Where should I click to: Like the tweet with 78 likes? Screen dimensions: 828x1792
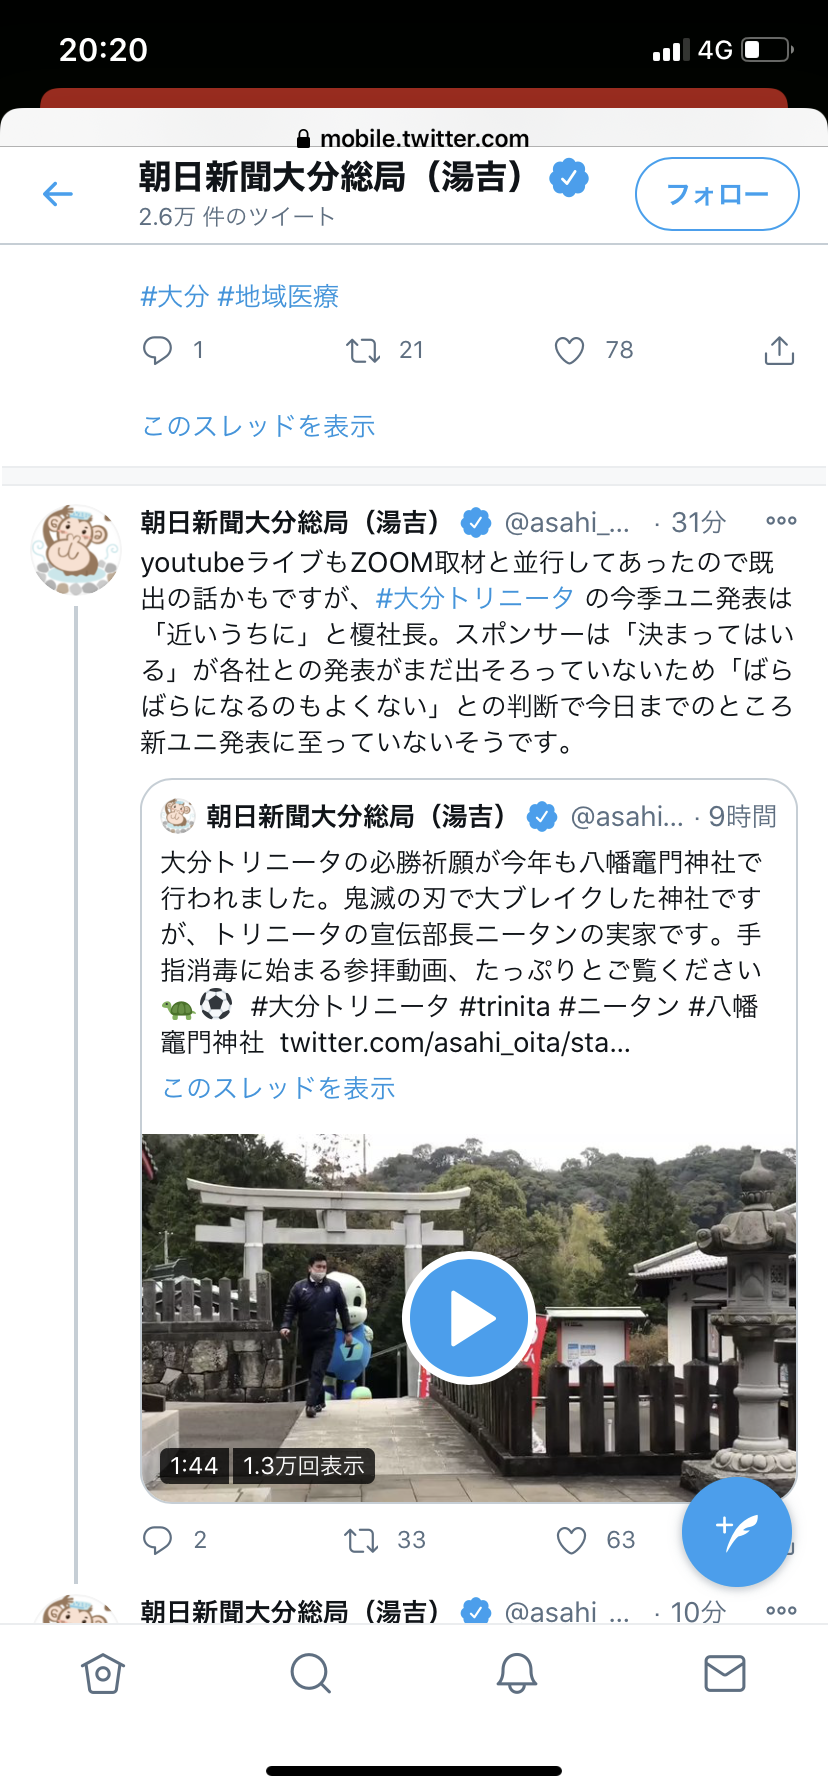(x=569, y=350)
